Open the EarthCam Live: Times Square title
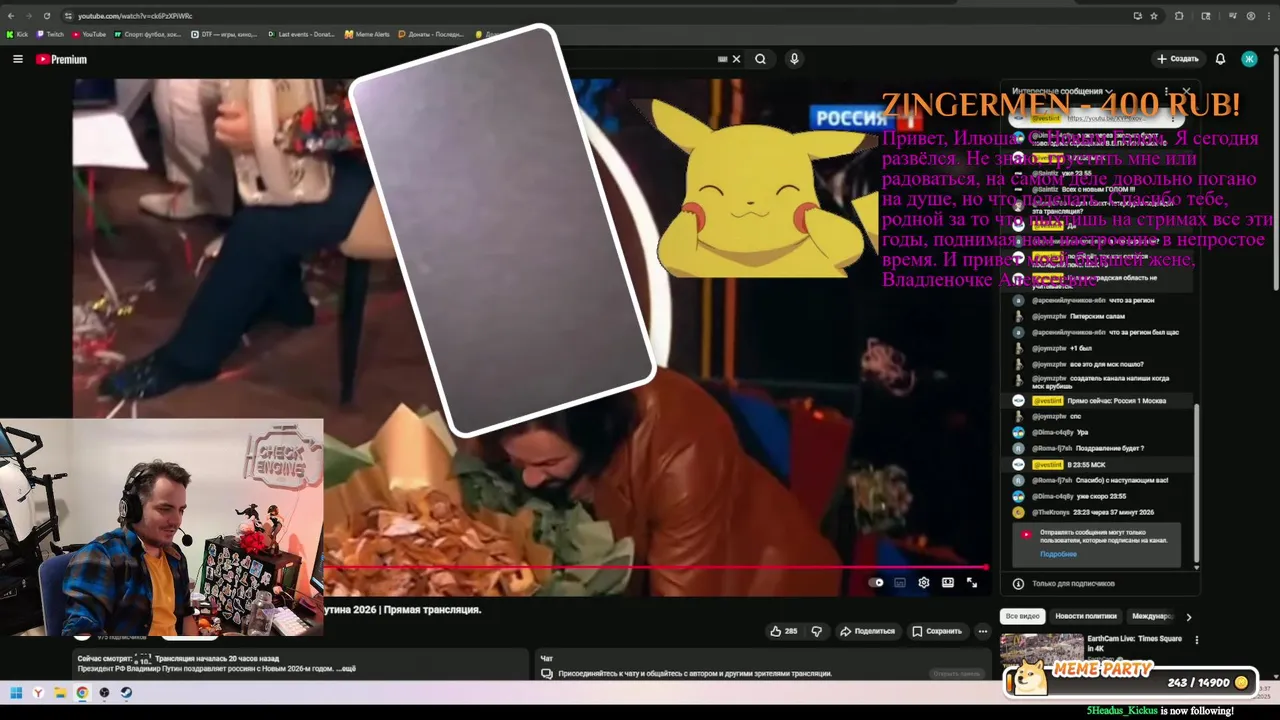The image size is (1280, 720). 1135,644
